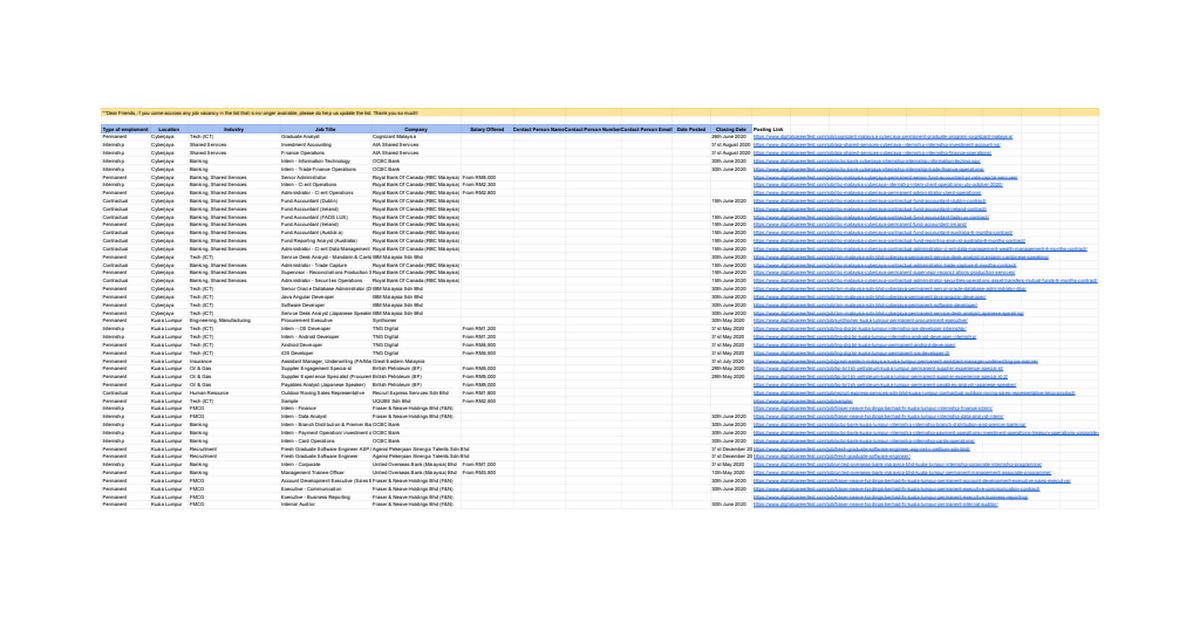Viewport: 1200px width, 630px height.
Task: Click the 'Intern - Corporate' cell
Action: 326,464
